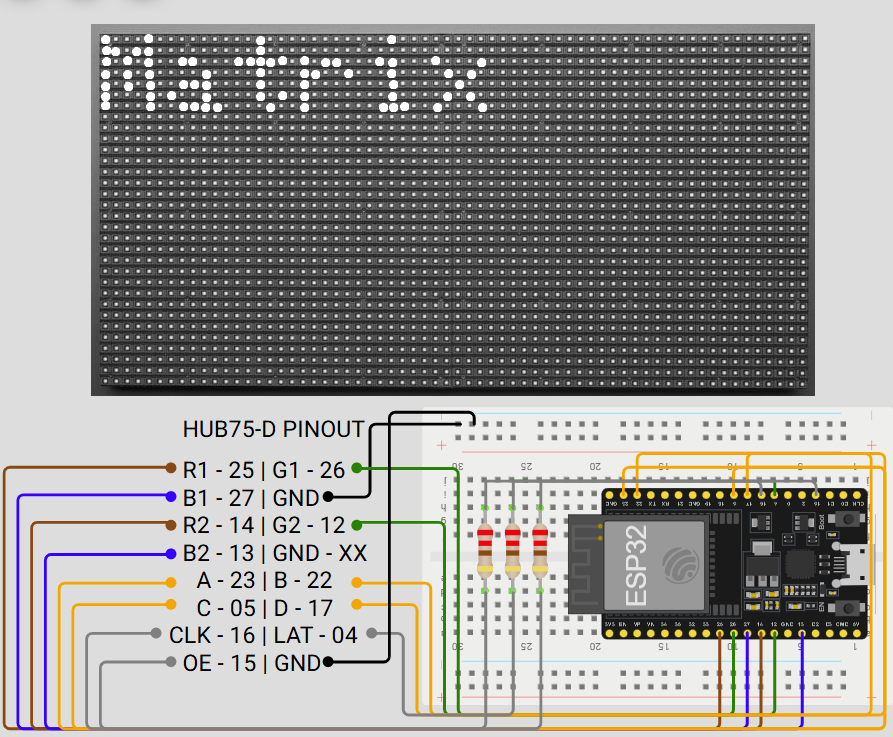Click the green G2 - 12 pin dot
Screen dimensions: 893x737
click(357, 523)
